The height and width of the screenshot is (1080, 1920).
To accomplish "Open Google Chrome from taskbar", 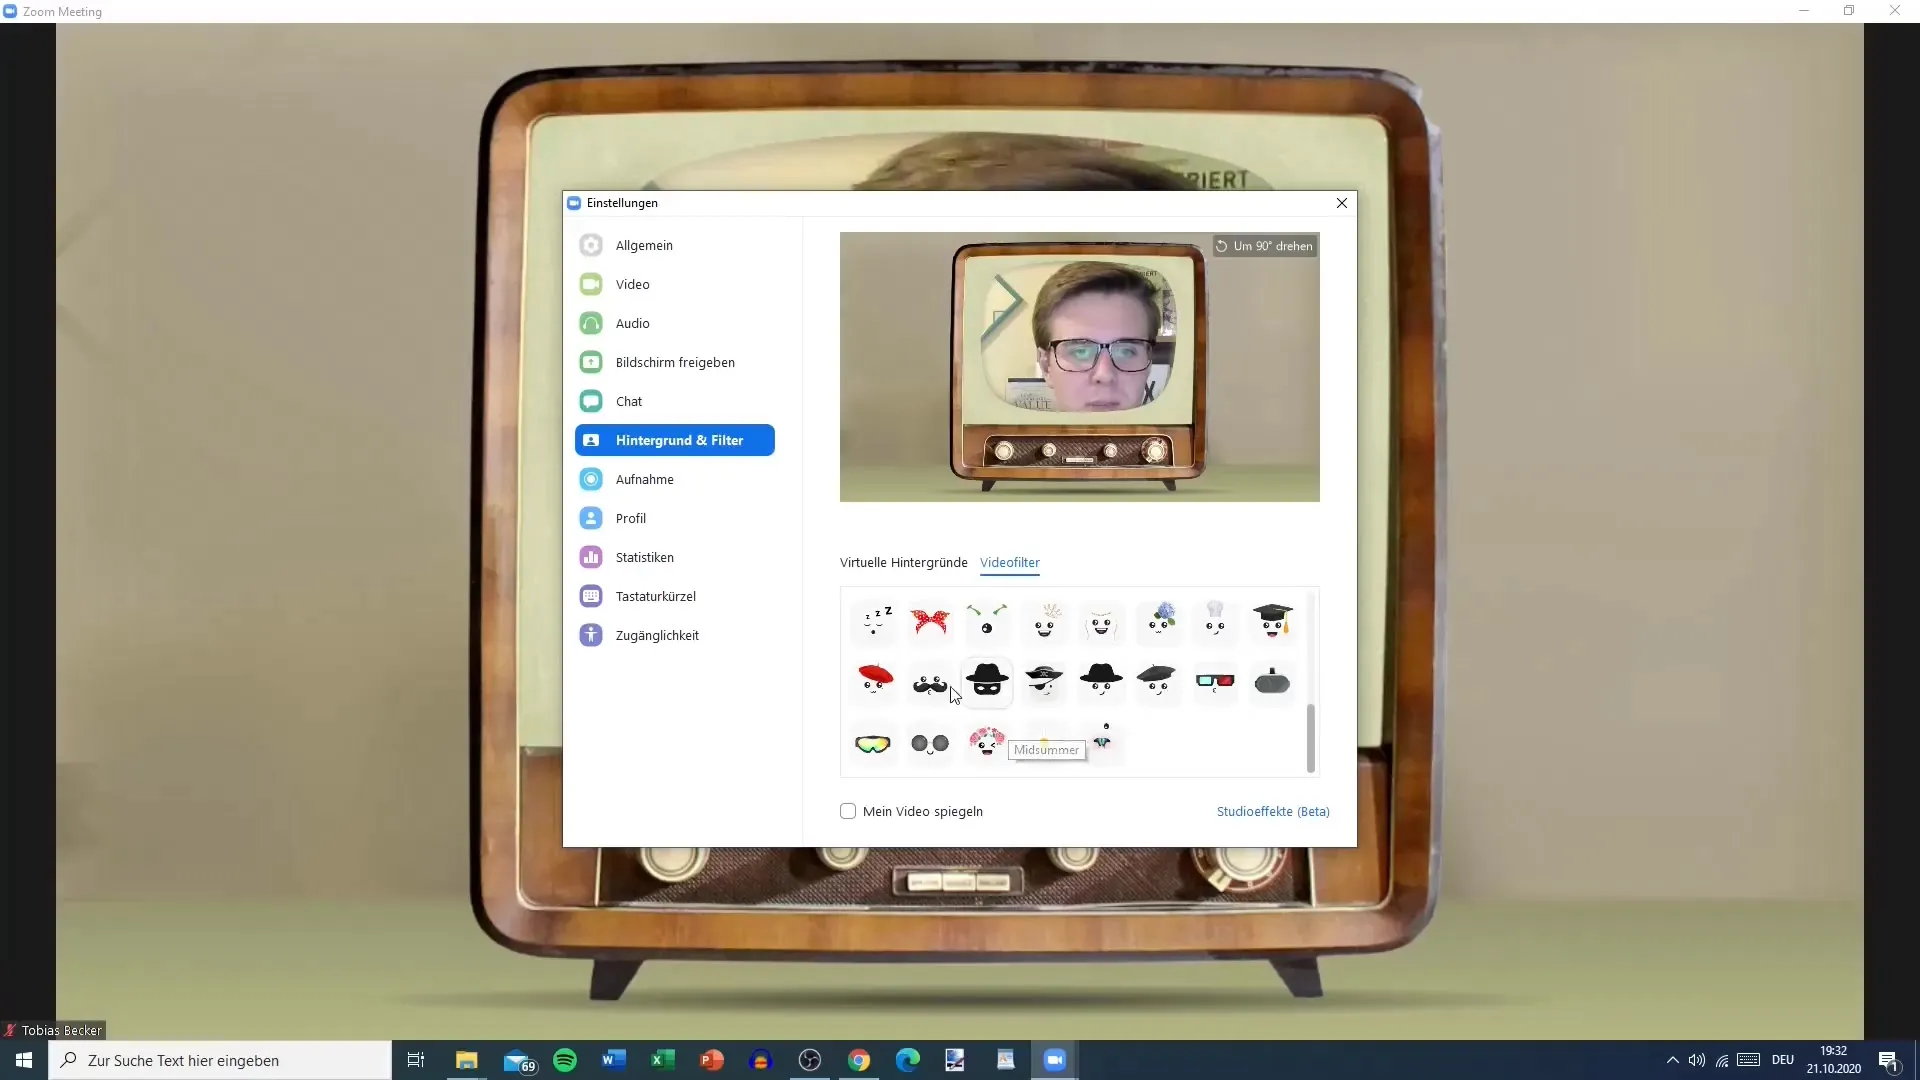I will (x=858, y=1060).
